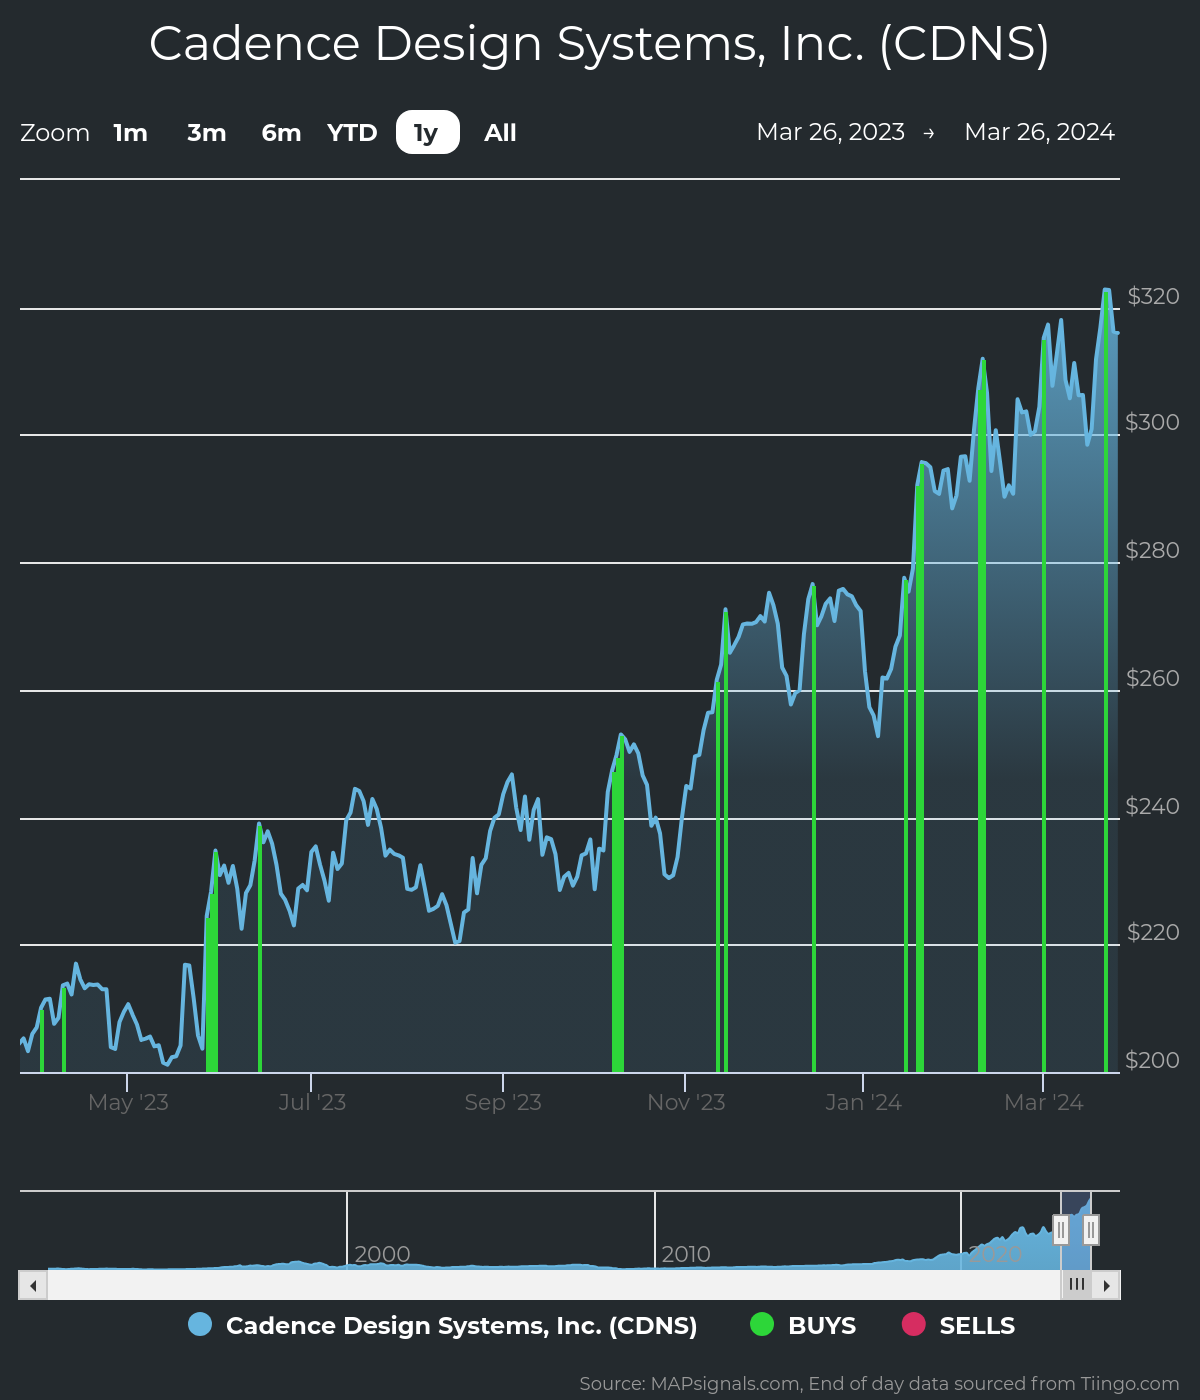Click the grip icon on the scrollbar thumb
This screenshot has height=1400, width=1200.
tap(1076, 1284)
